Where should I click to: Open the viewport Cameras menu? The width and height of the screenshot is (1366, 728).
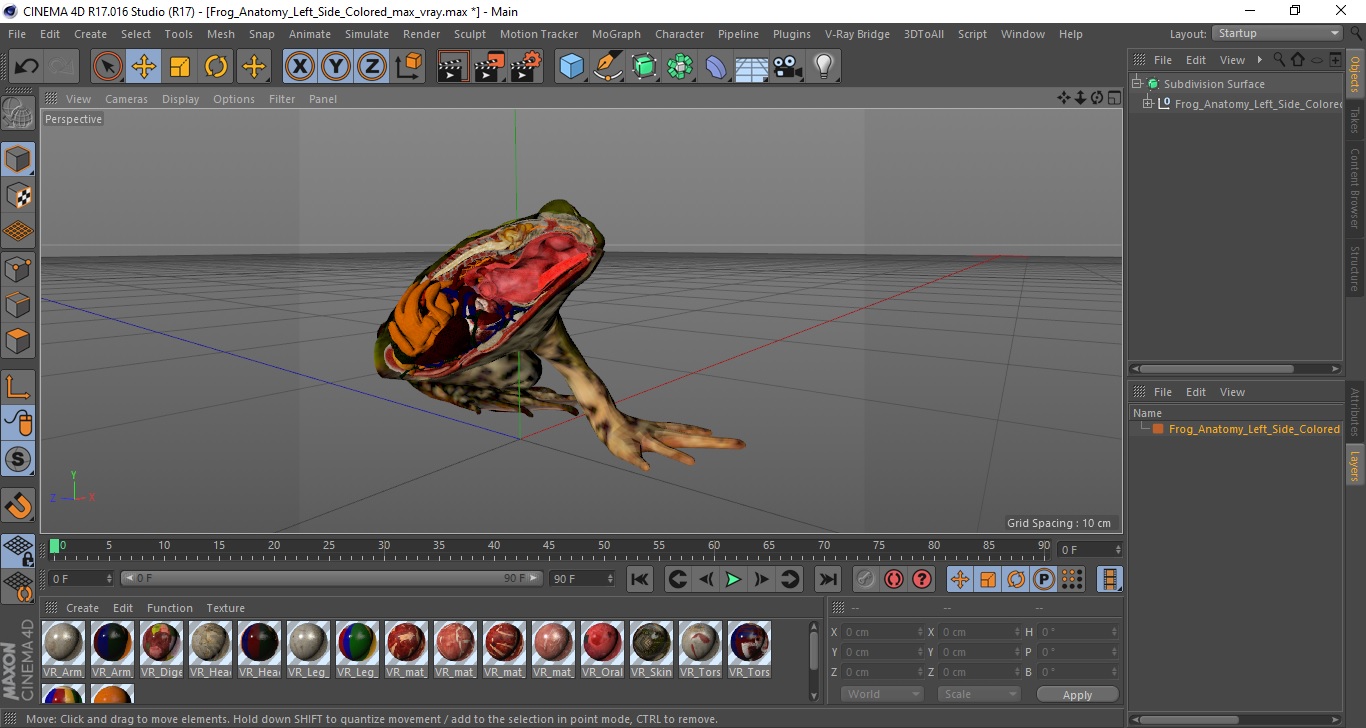click(126, 99)
